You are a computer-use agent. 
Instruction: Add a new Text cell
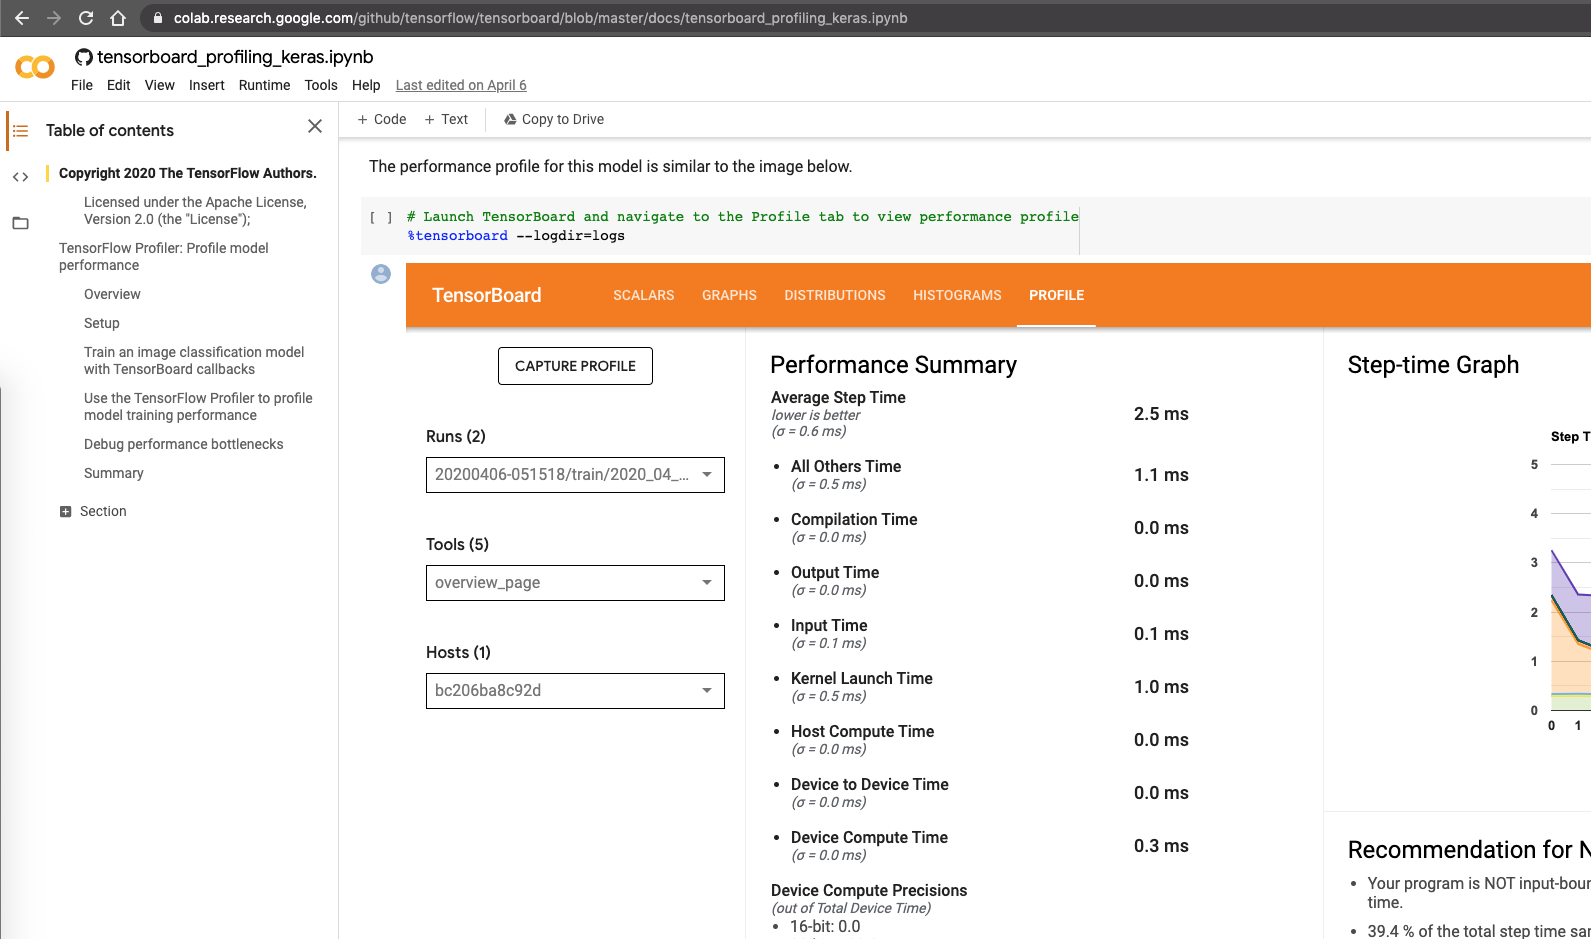[x=446, y=119]
